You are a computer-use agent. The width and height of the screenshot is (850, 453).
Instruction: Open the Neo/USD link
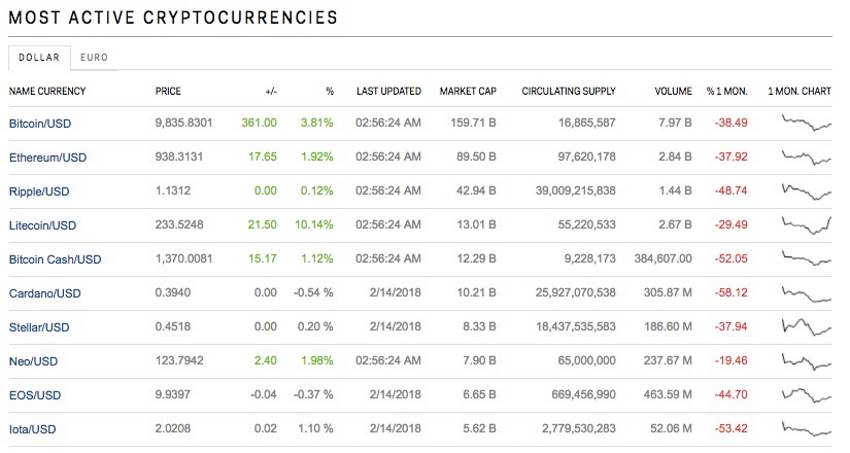point(34,362)
